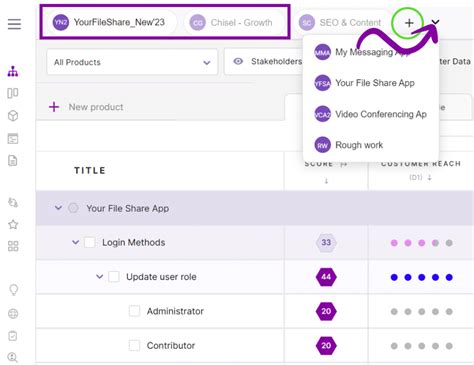Check the Update user role checkbox
The image size is (474, 365).
pos(114,277)
